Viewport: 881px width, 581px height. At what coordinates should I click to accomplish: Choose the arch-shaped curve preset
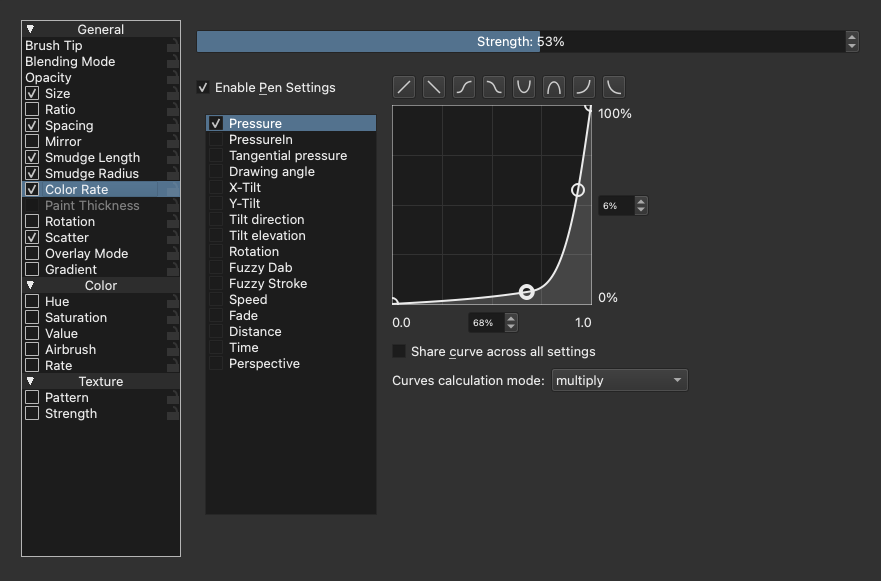tap(553, 87)
